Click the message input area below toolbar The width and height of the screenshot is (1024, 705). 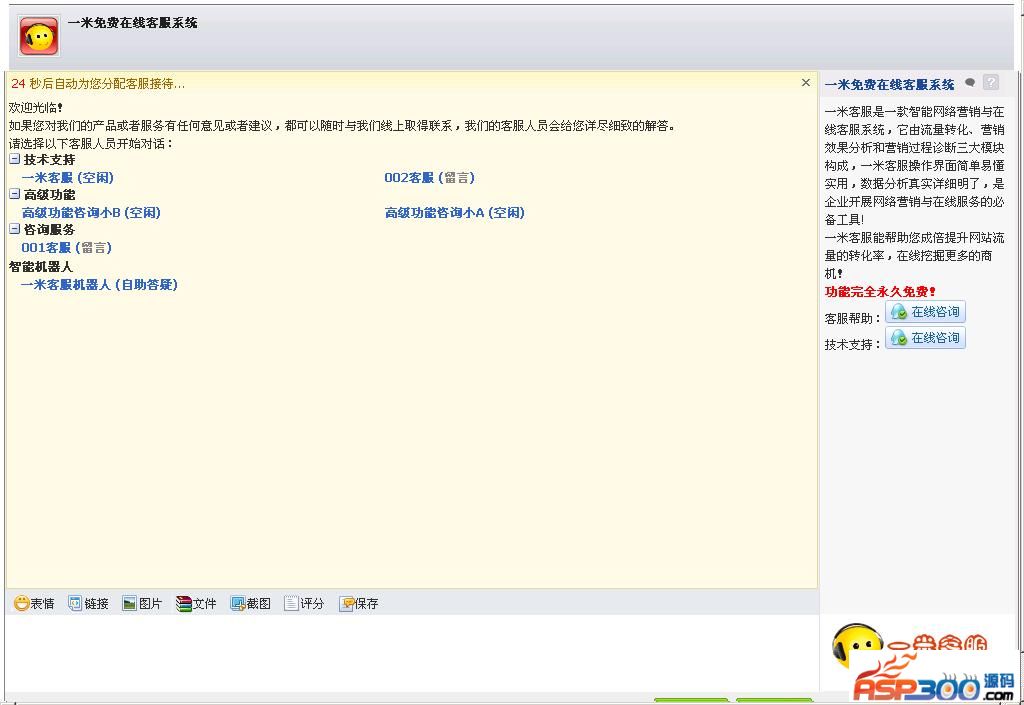(x=411, y=653)
